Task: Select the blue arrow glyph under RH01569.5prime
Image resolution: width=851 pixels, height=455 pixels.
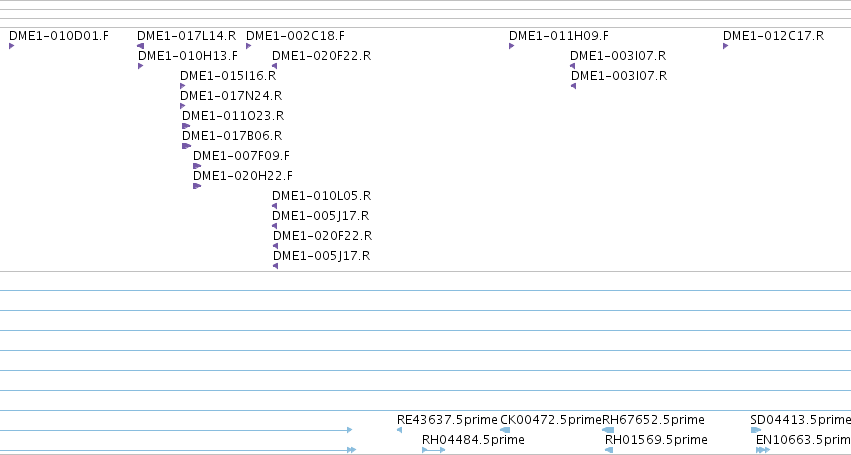Action: pos(609,450)
